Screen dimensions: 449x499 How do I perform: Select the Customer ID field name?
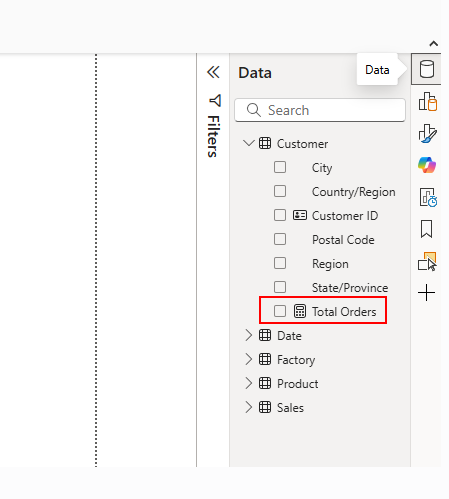345,216
